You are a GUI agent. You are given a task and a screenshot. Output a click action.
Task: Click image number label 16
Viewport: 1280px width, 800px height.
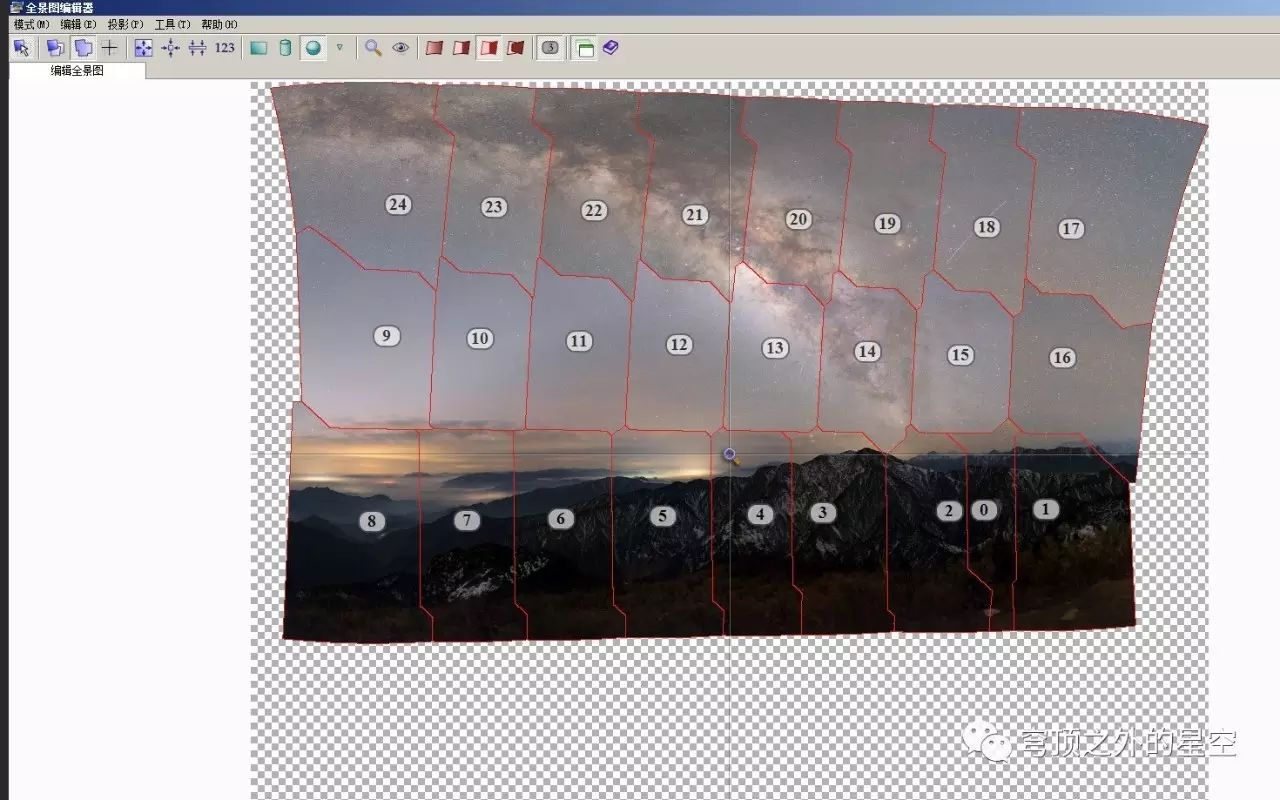[1062, 358]
